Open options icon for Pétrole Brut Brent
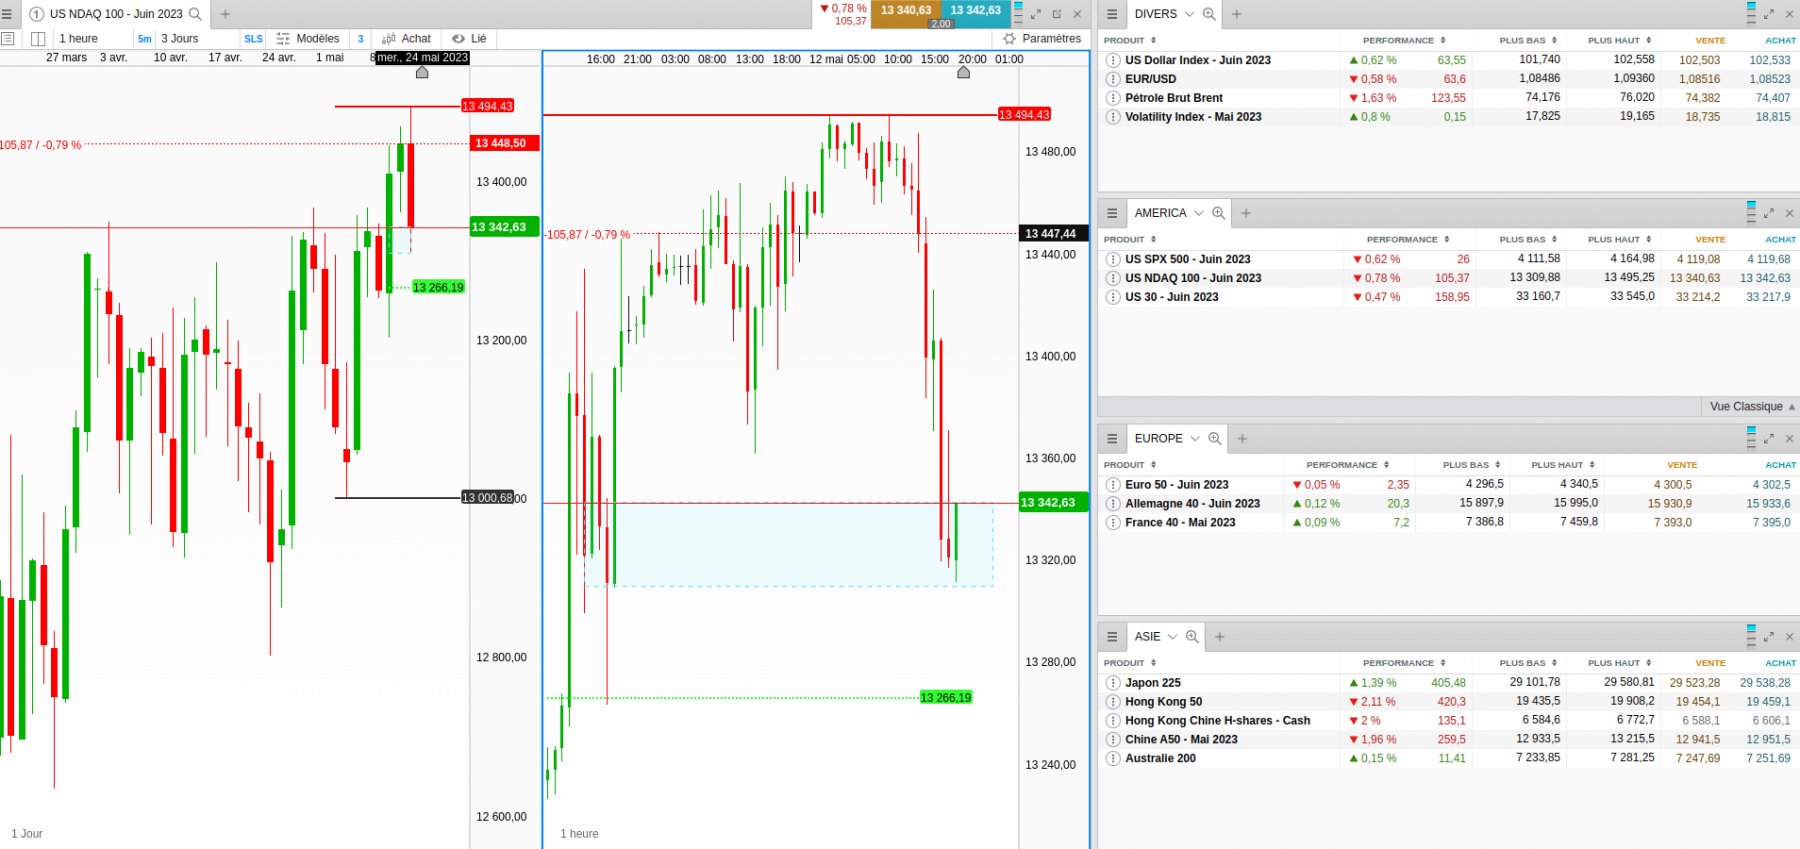 [x=1113, y=98]
